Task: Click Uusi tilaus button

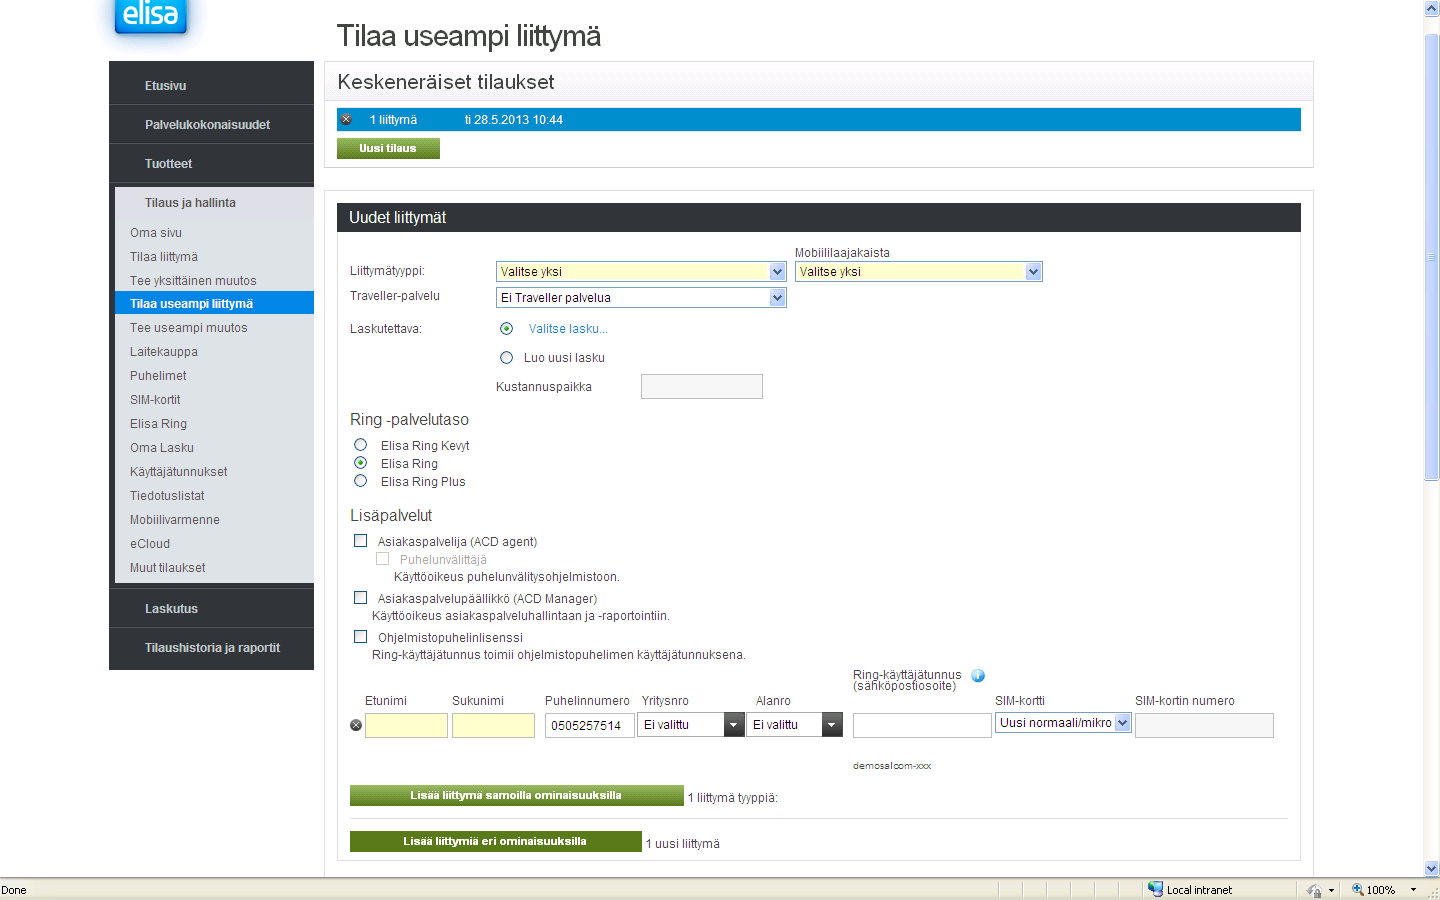Action: pos(388,148)
